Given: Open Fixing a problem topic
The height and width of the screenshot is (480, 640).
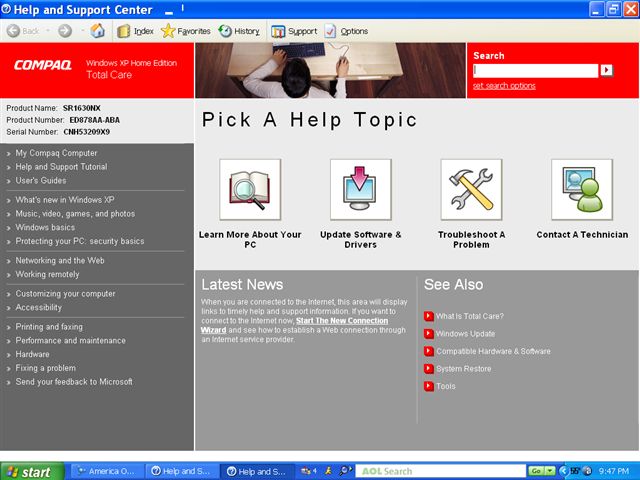Looking at the screenshot, I should pos(46,368).
